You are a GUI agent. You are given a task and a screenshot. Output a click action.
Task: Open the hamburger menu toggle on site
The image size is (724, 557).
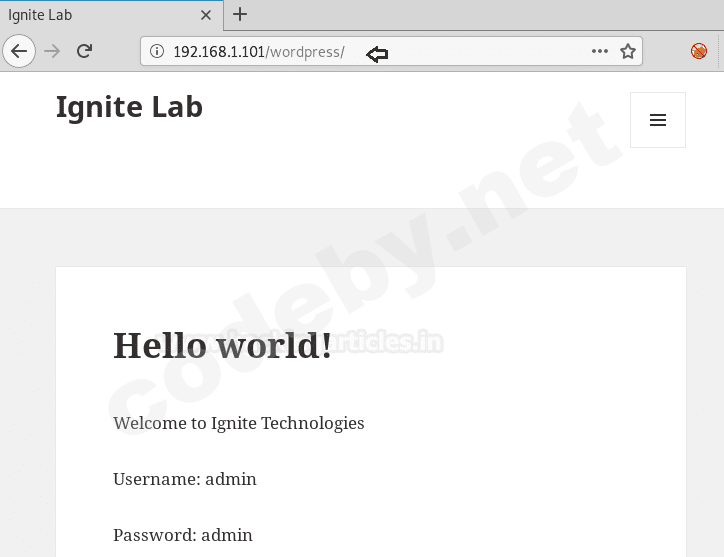point(658,120)
